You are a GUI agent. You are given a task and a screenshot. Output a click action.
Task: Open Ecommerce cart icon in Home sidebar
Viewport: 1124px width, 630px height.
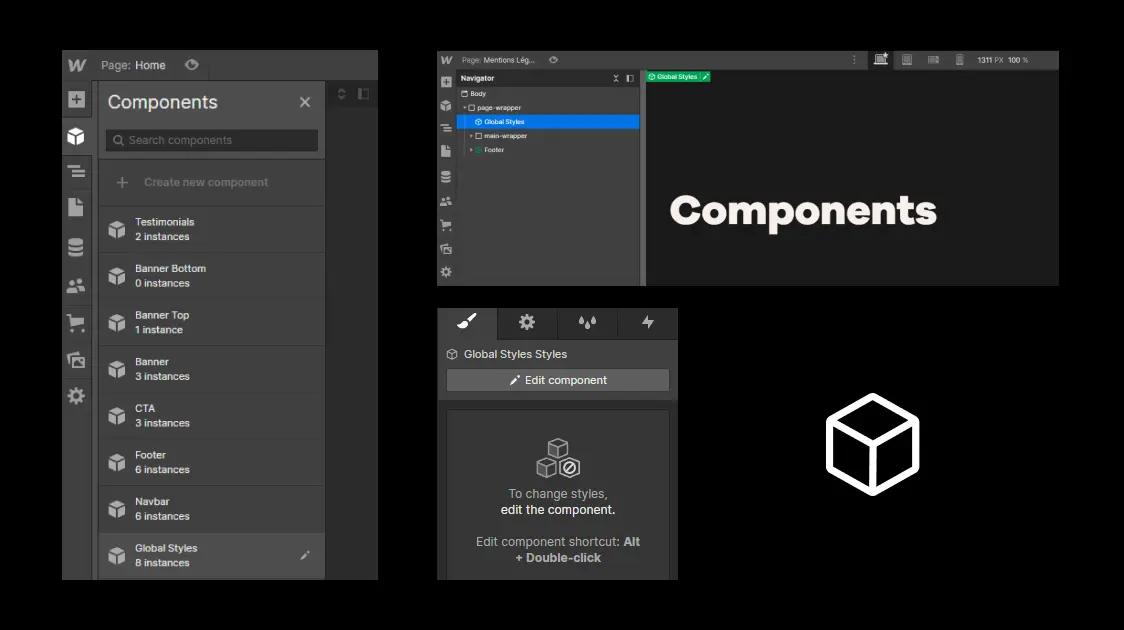(76, 323)
